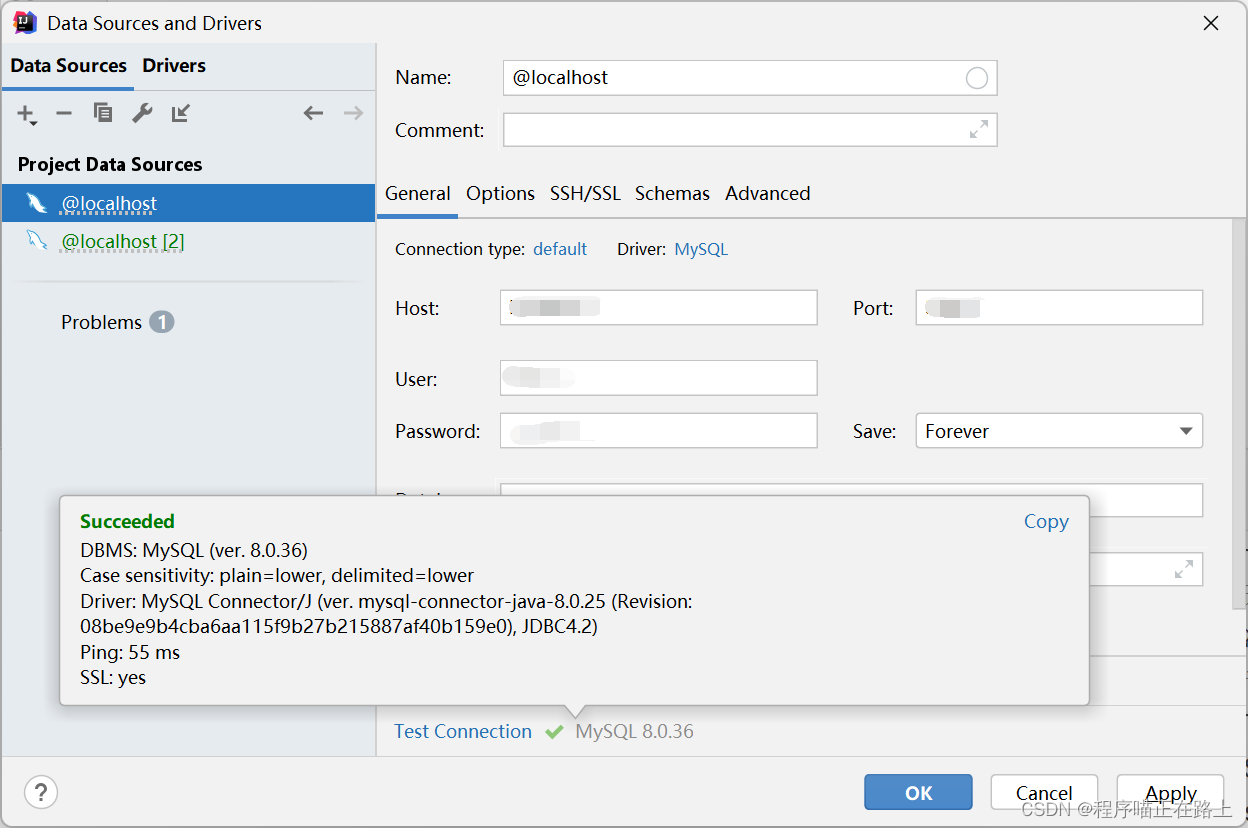Add a new data source with plus icon
This screenshot has height=828, width=1248.
click(x=26, y=114)
